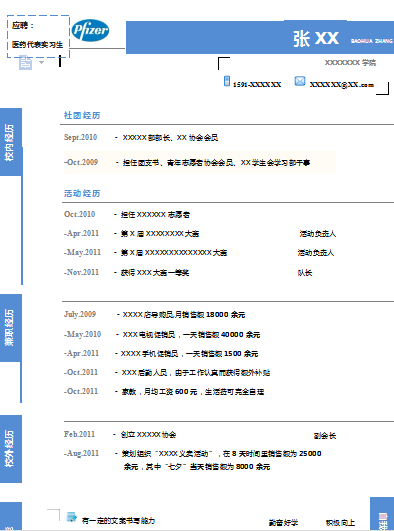Click the 队长 role text
The image size is (394, 531).
(x=305, y=273)
